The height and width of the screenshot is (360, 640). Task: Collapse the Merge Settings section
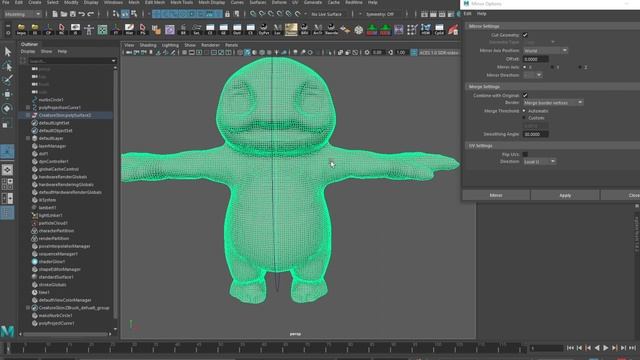(x=553, y=87)
